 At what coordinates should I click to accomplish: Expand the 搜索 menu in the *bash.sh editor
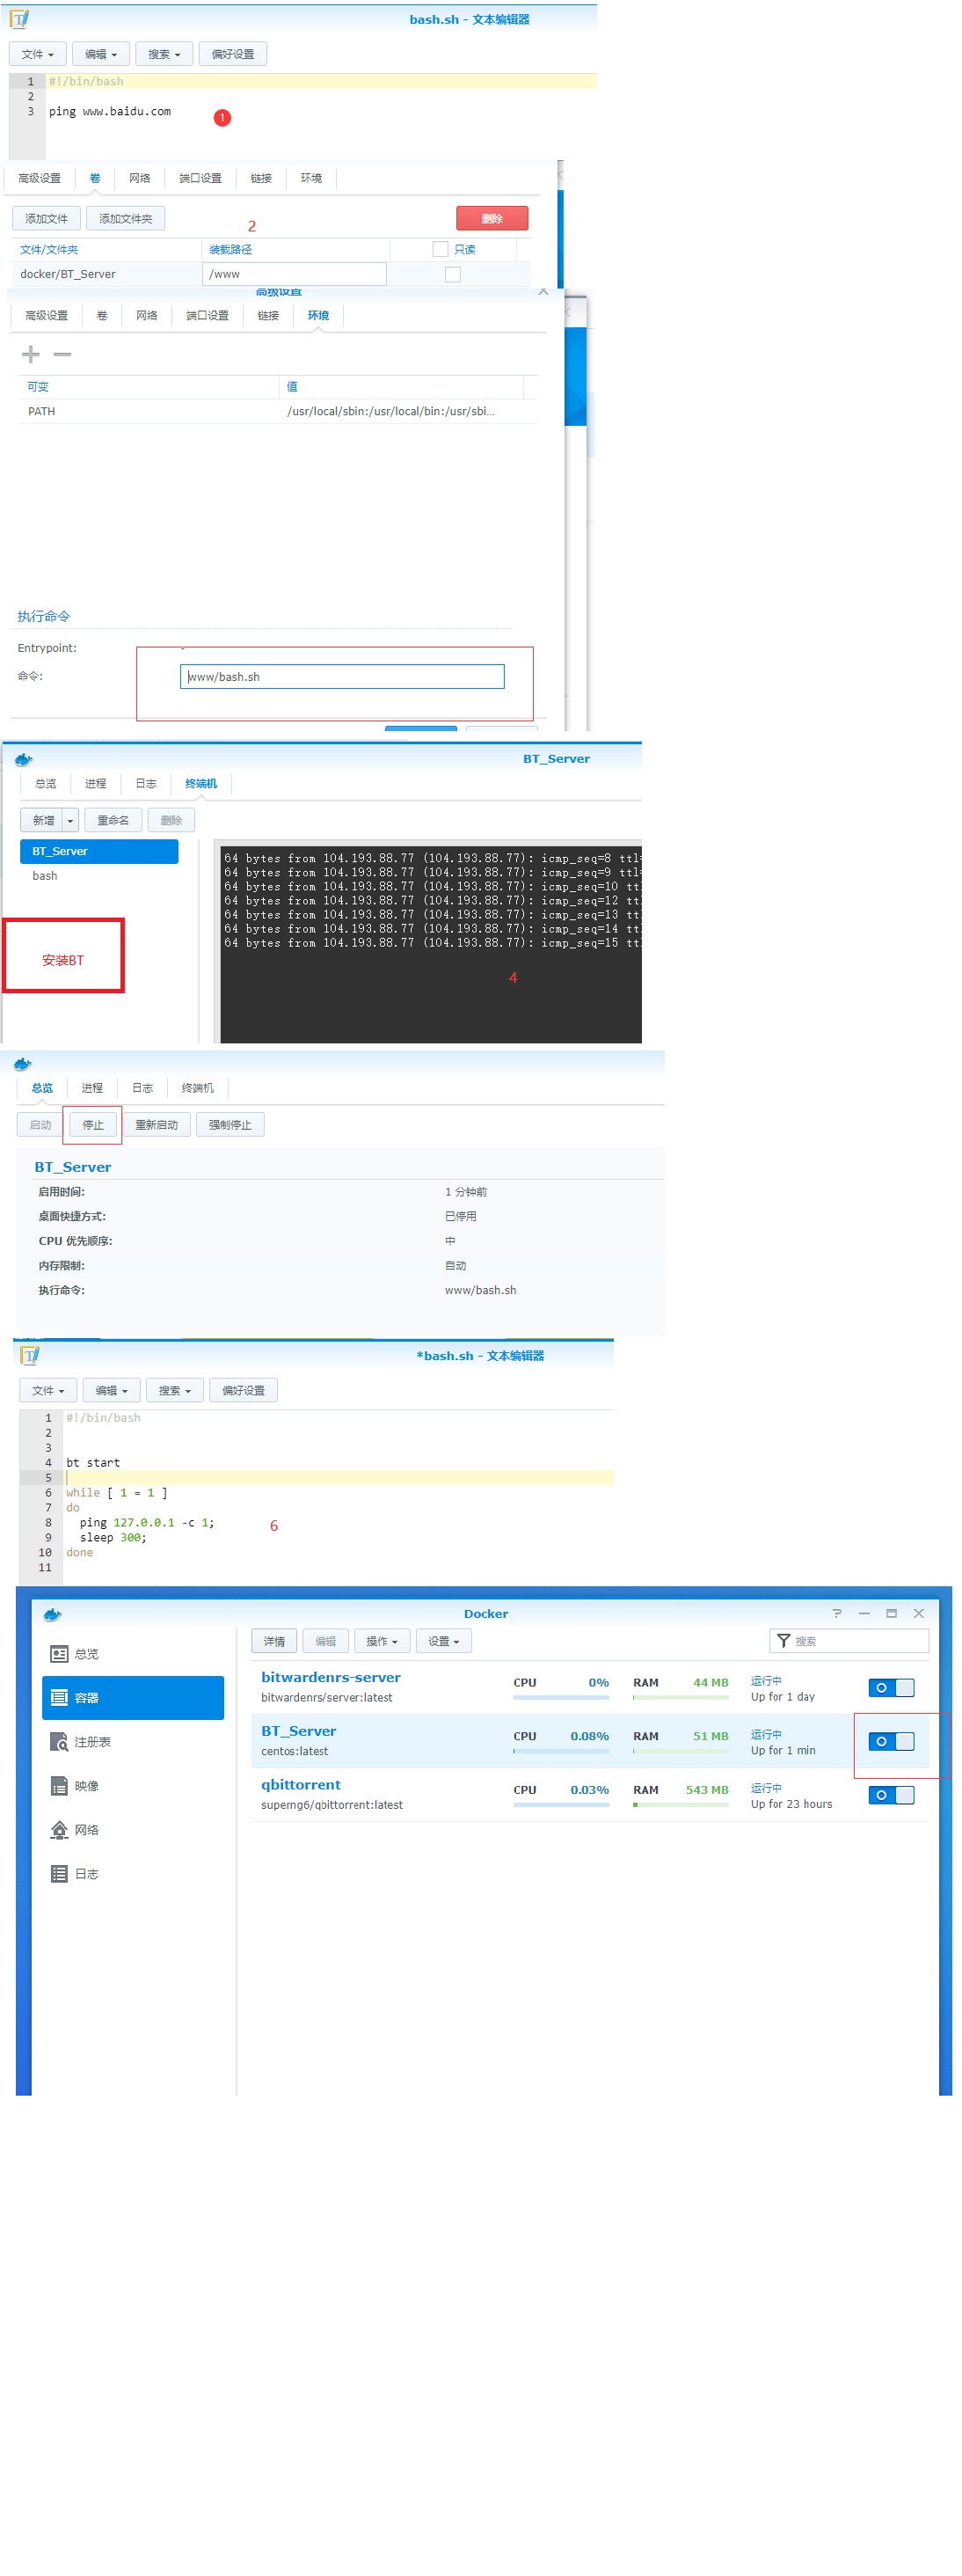coord(175,1390)
